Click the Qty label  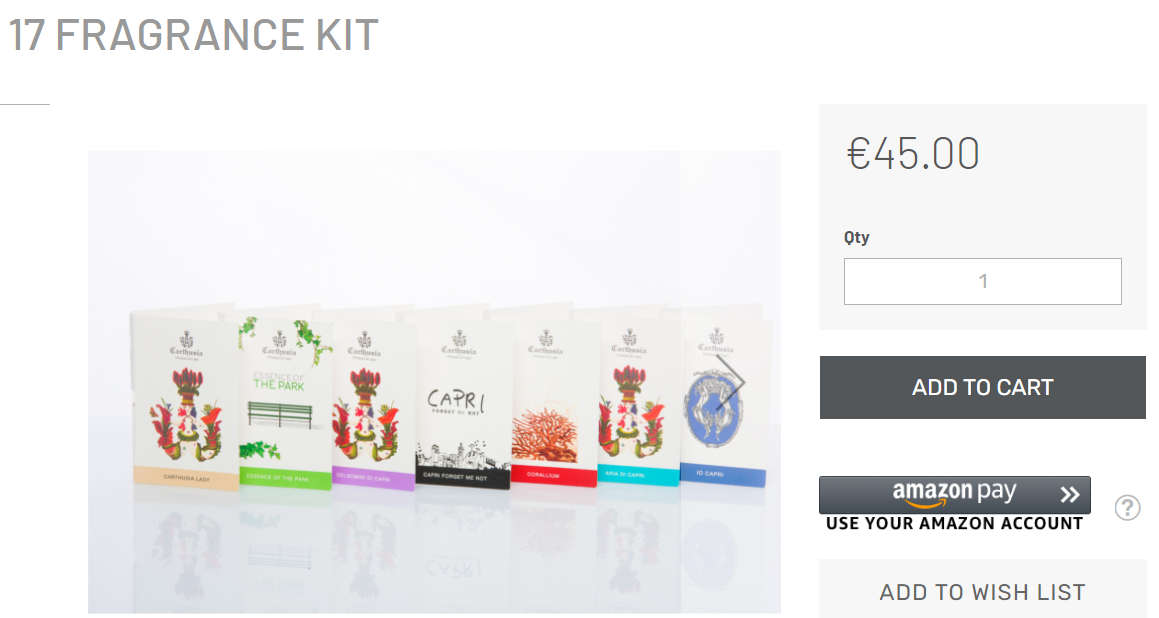tap(857, 238)
